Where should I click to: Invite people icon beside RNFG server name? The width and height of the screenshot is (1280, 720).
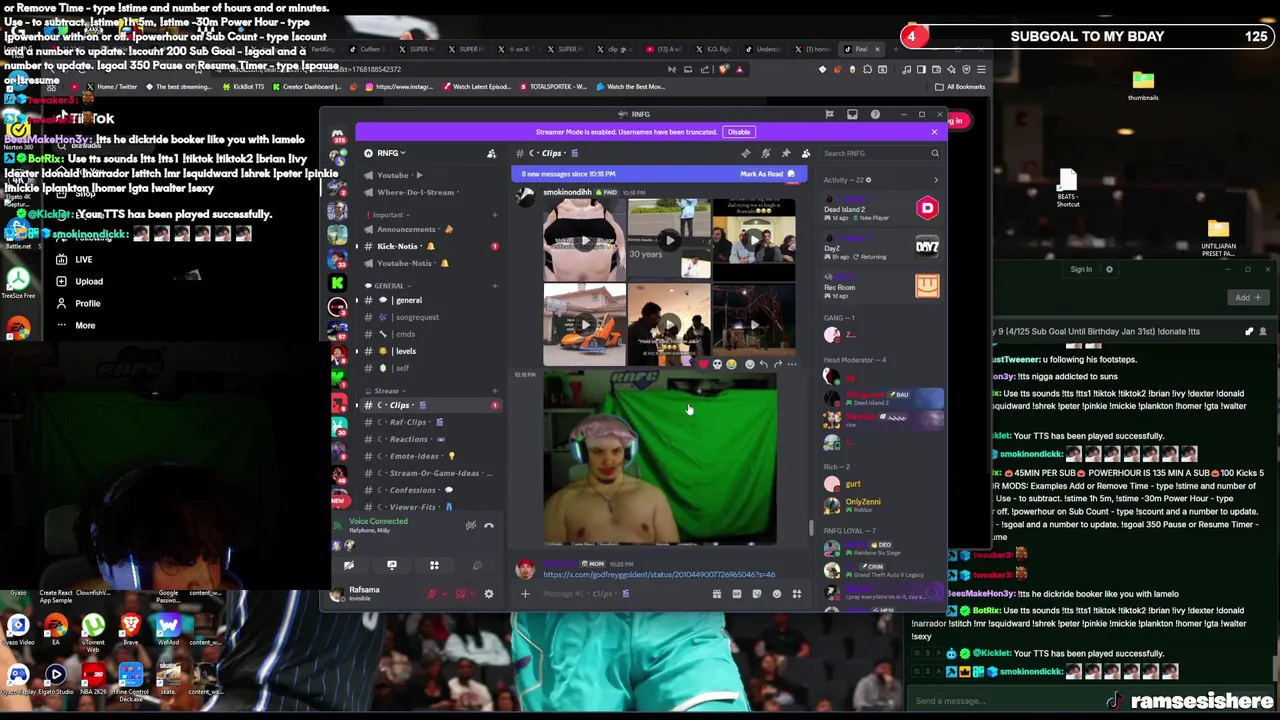coord(491,153)
